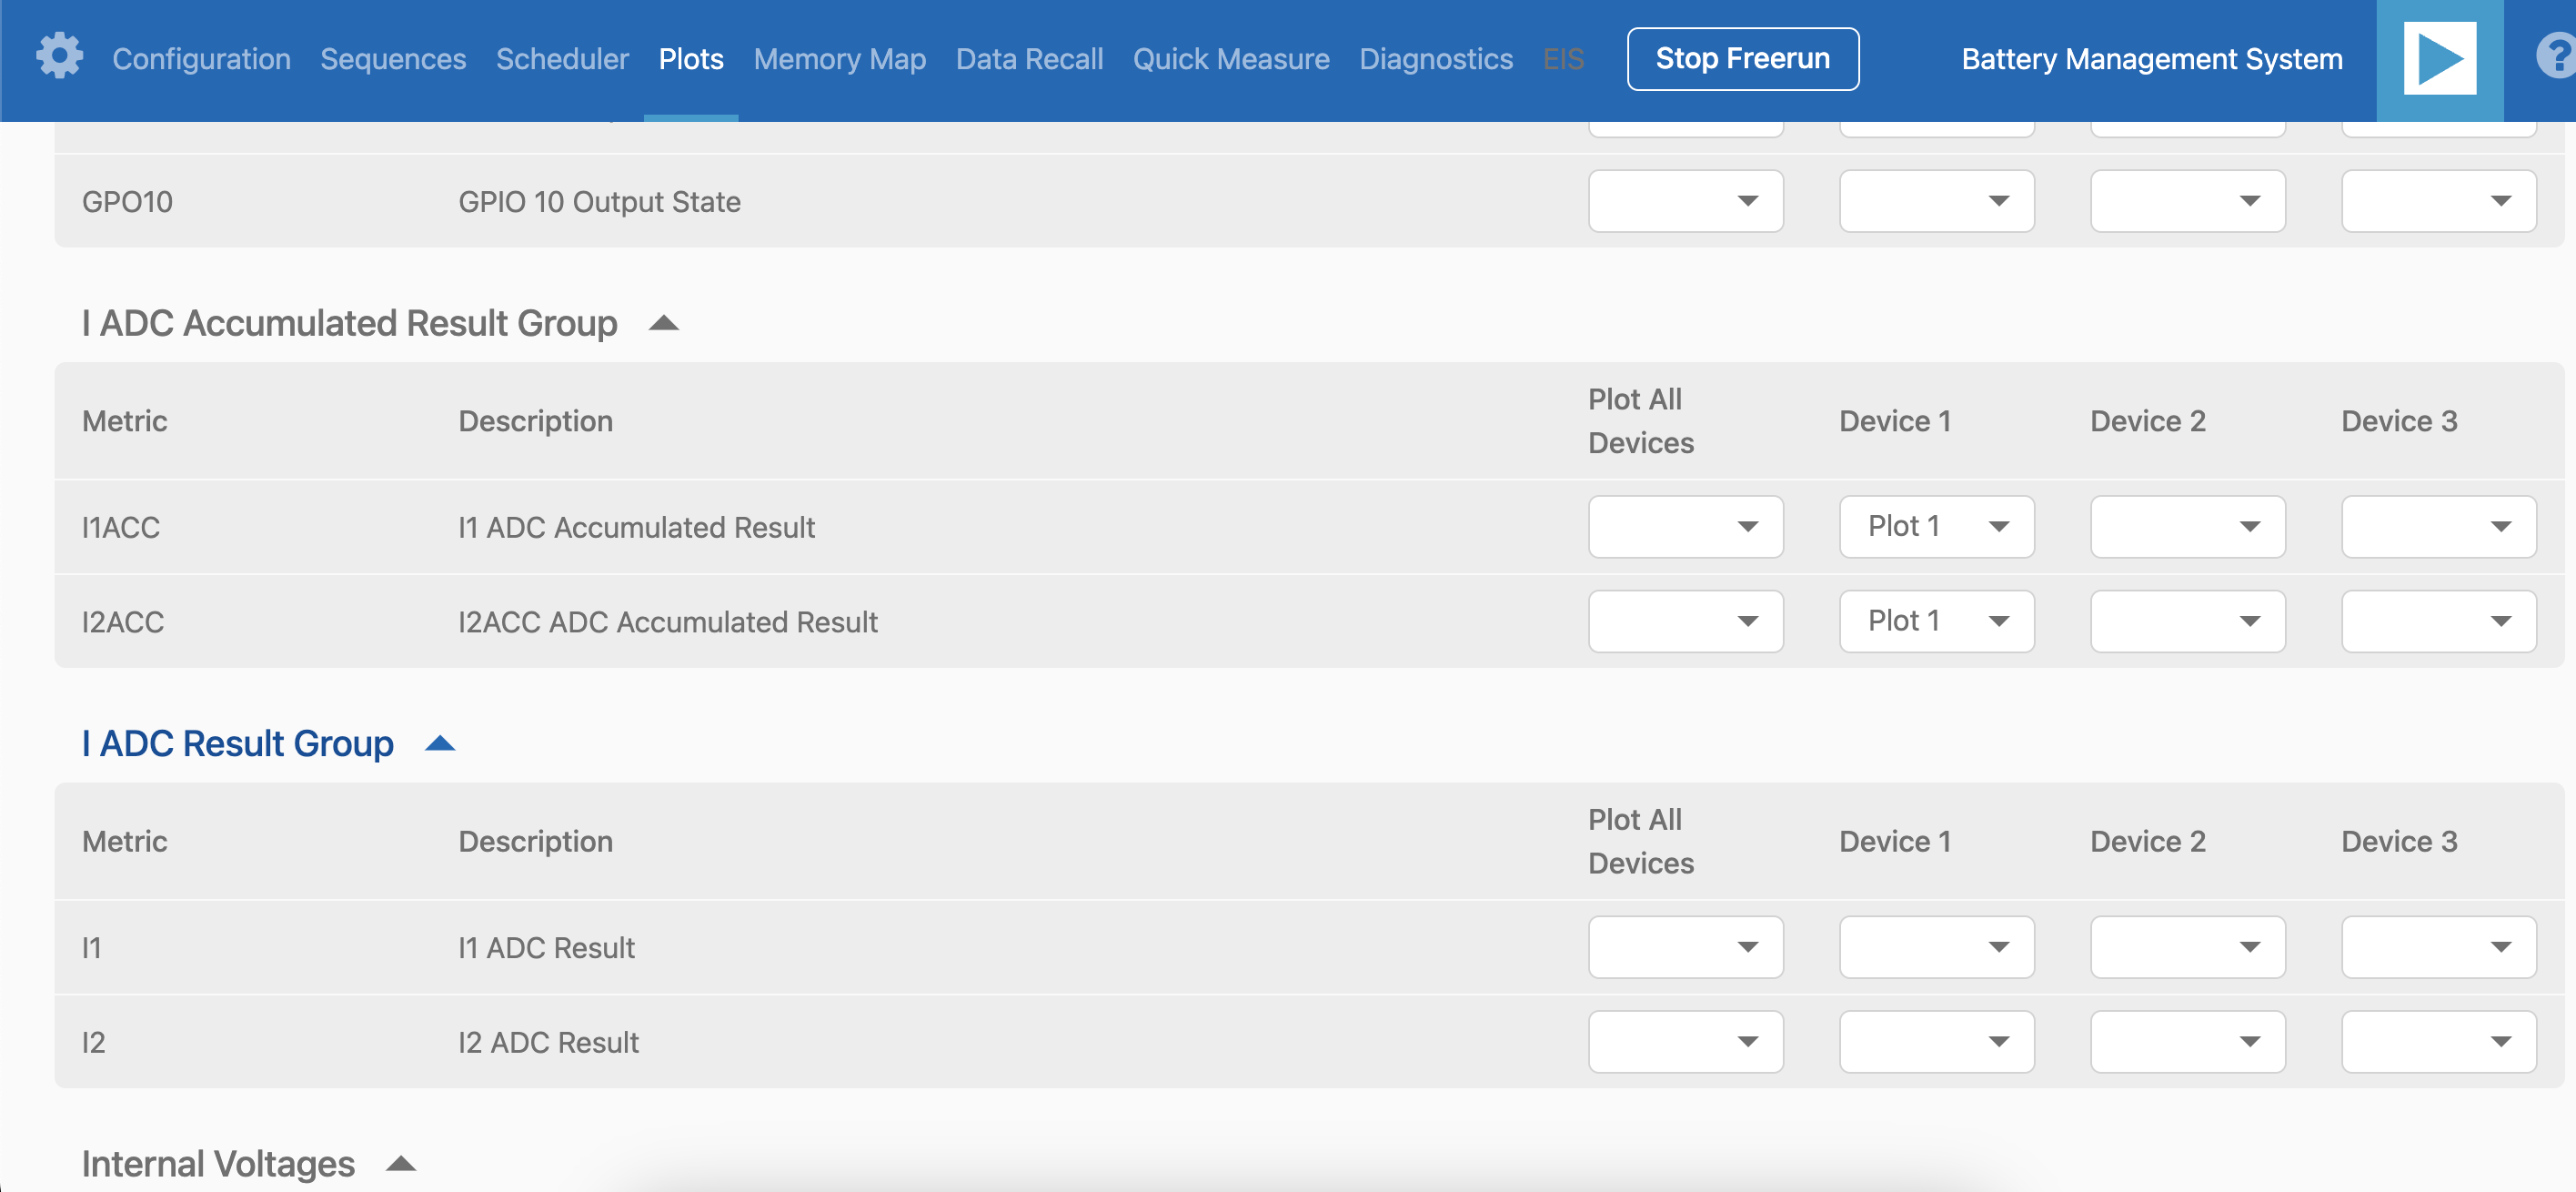Open the Plot All Devices dropdown for I1ACC
This screenshot has height=1192, width=2576.
click(x=1686, y=526)
